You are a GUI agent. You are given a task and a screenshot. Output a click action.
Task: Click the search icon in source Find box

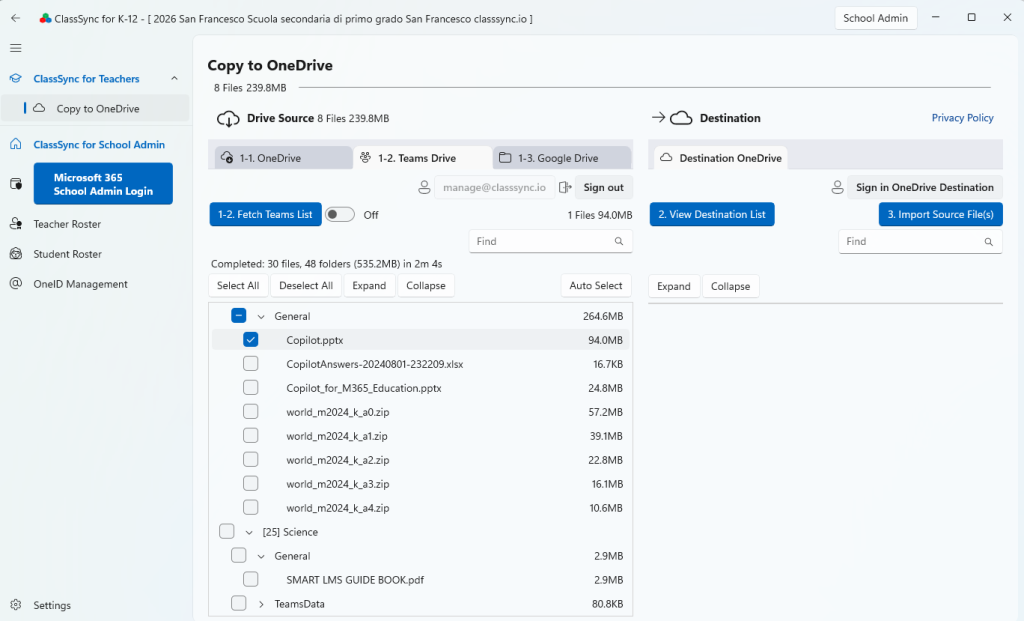[618, 241]
